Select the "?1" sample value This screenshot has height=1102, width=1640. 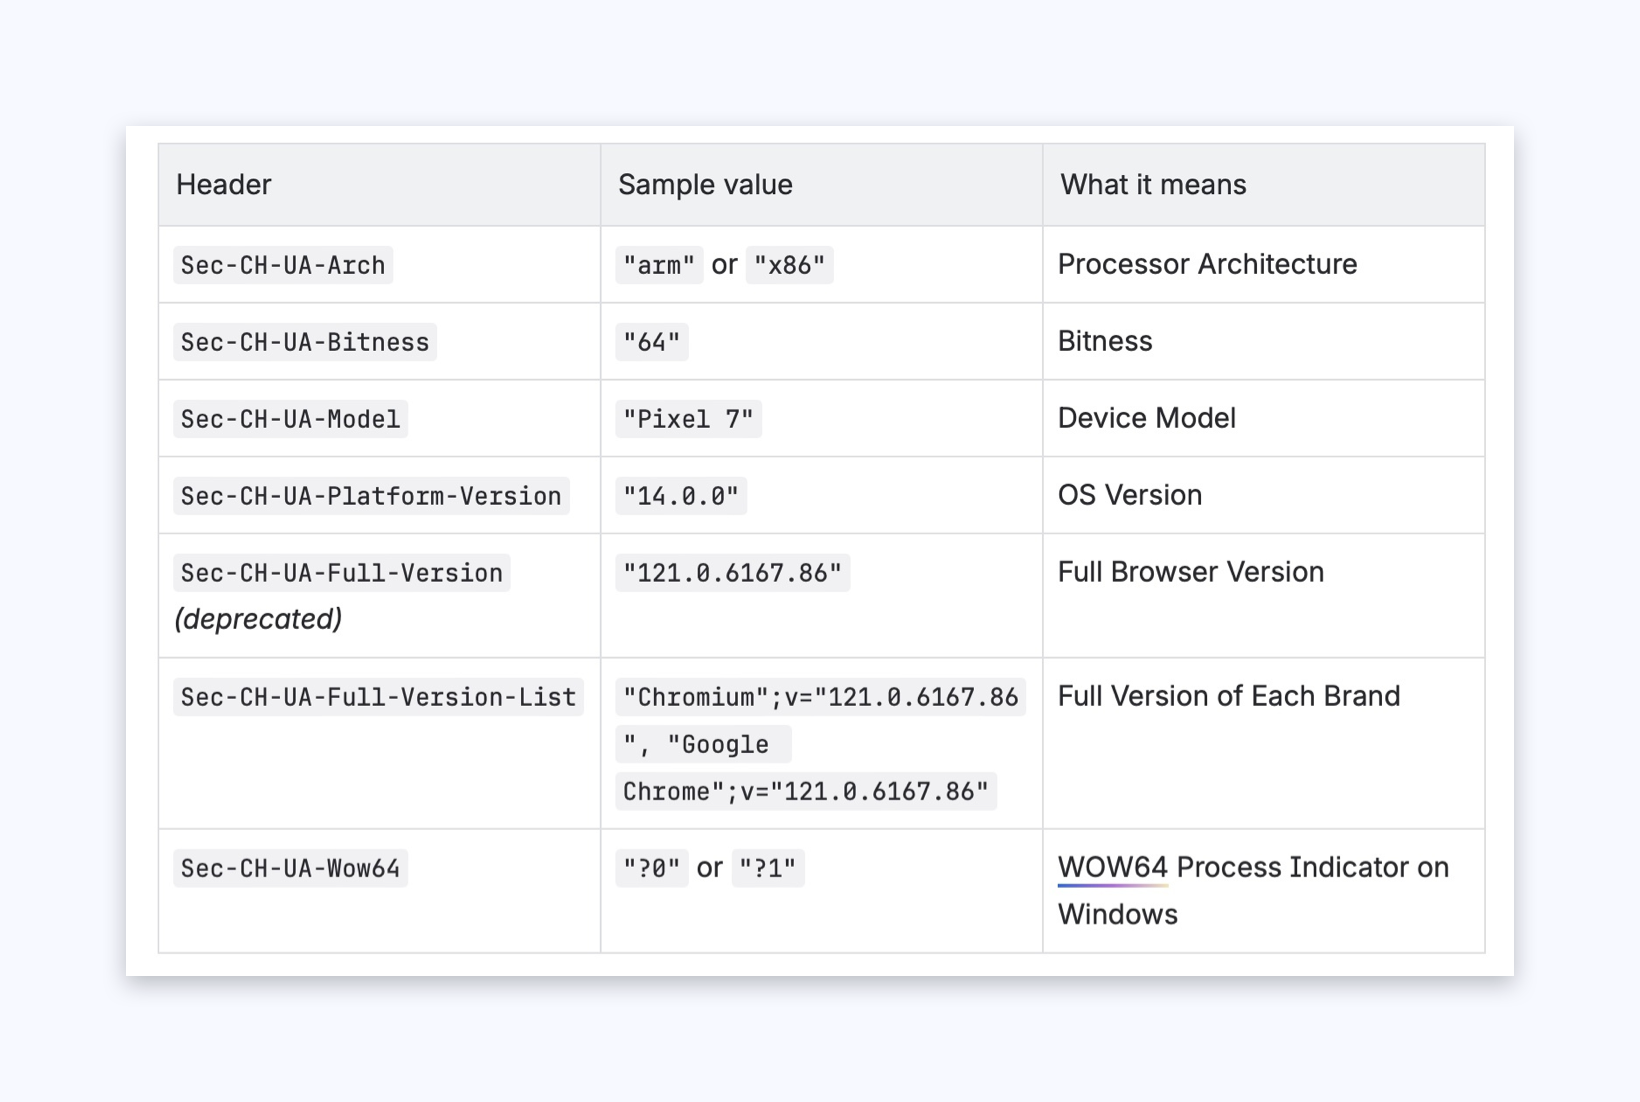click(768, 868)
